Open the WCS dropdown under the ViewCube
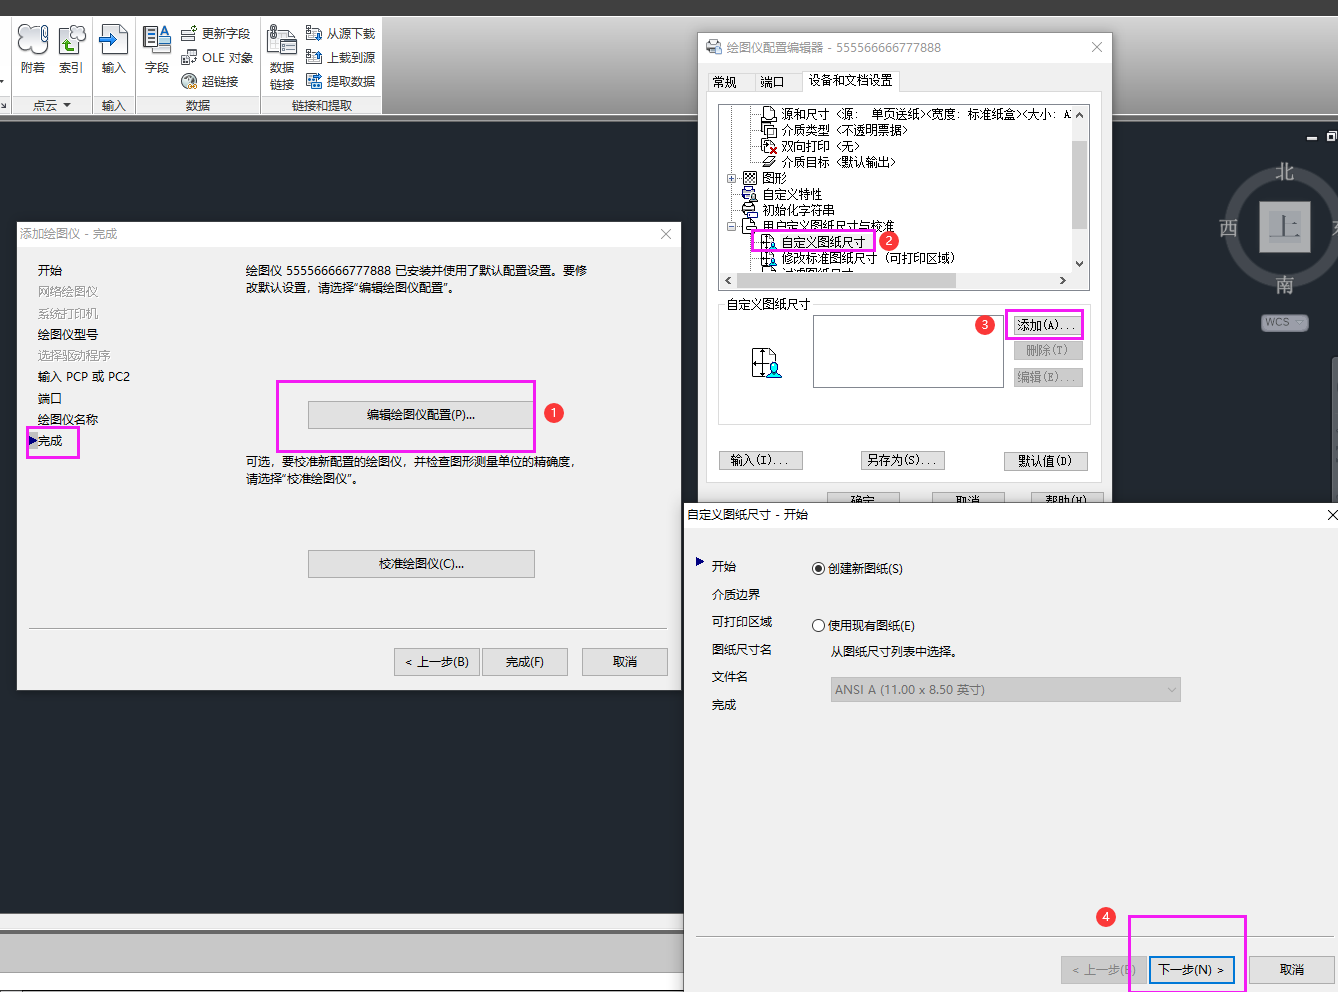1338x992 pixels. (x=1285, y=322)
